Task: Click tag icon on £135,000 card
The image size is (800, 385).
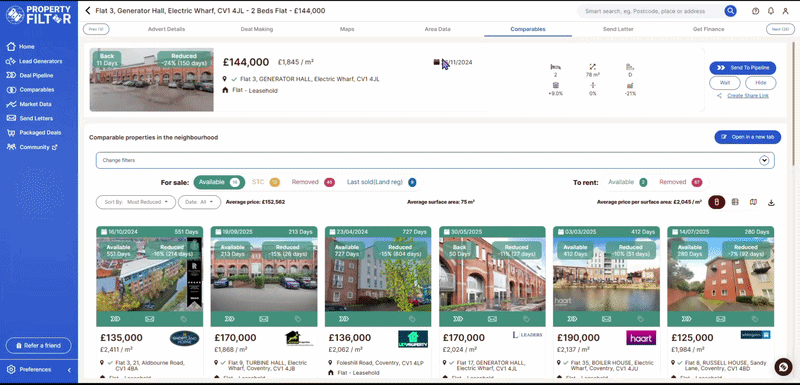Action: click(x=184, y=319)
